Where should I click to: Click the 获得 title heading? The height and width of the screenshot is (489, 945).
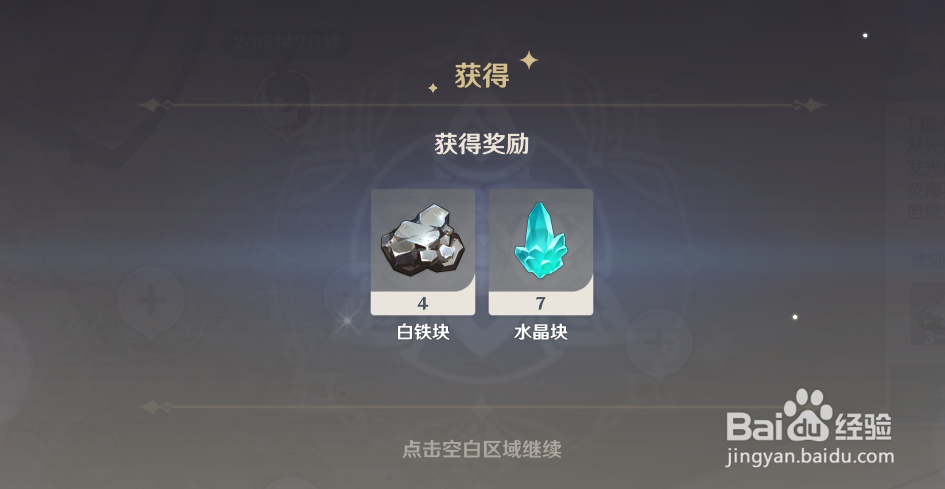482,76
